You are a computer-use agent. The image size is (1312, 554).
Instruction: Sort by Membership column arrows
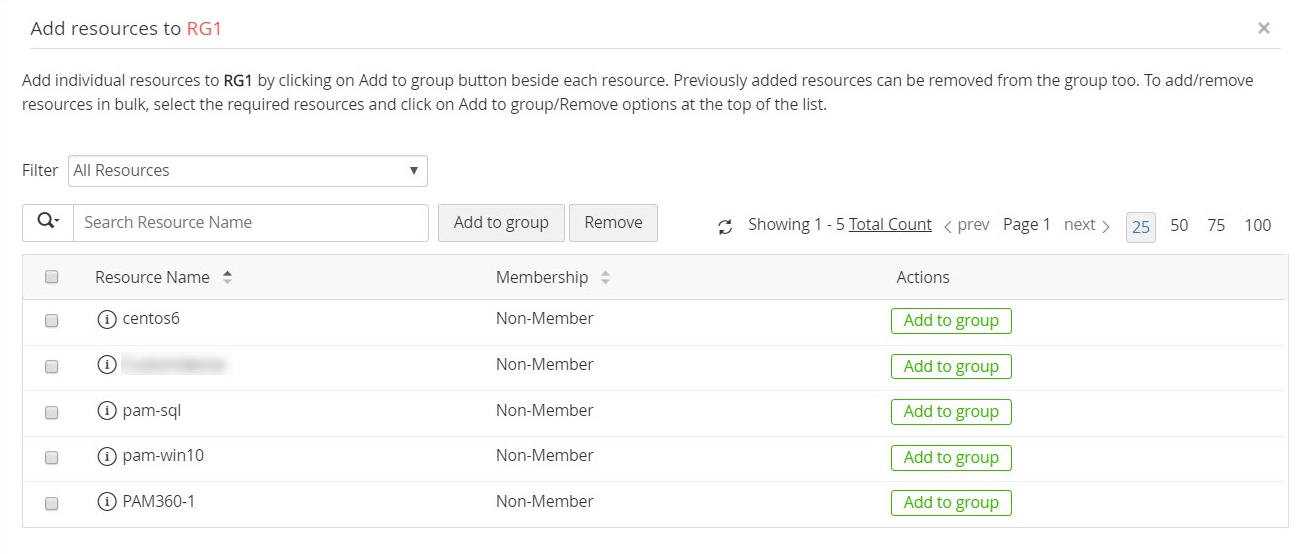tap(605, 278)
